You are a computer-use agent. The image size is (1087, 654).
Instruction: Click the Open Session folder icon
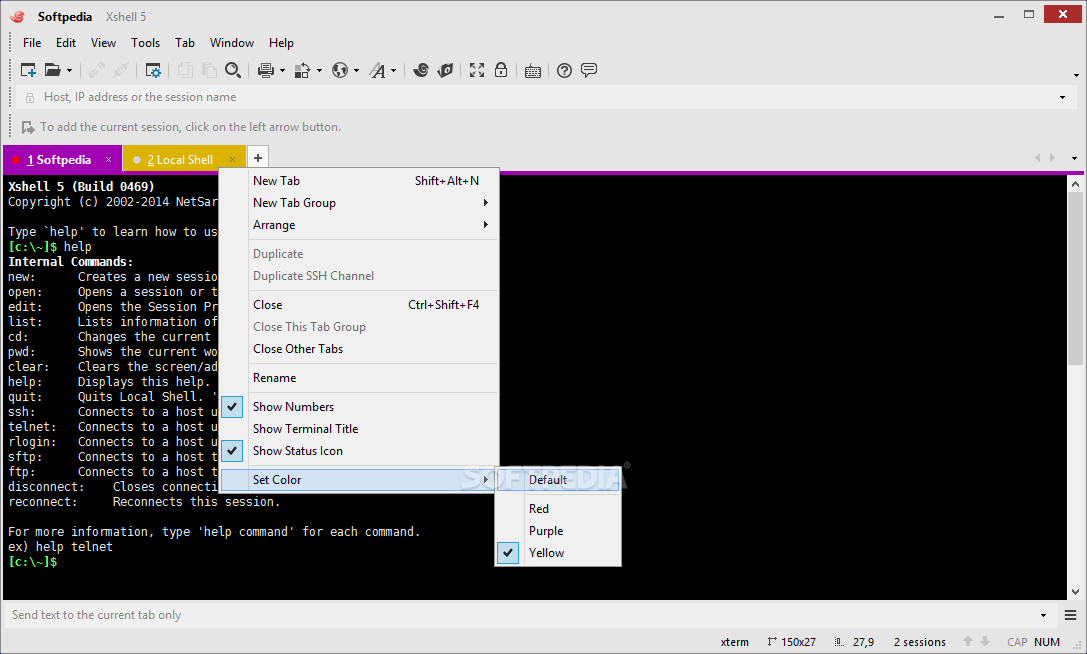pos(53,70)
